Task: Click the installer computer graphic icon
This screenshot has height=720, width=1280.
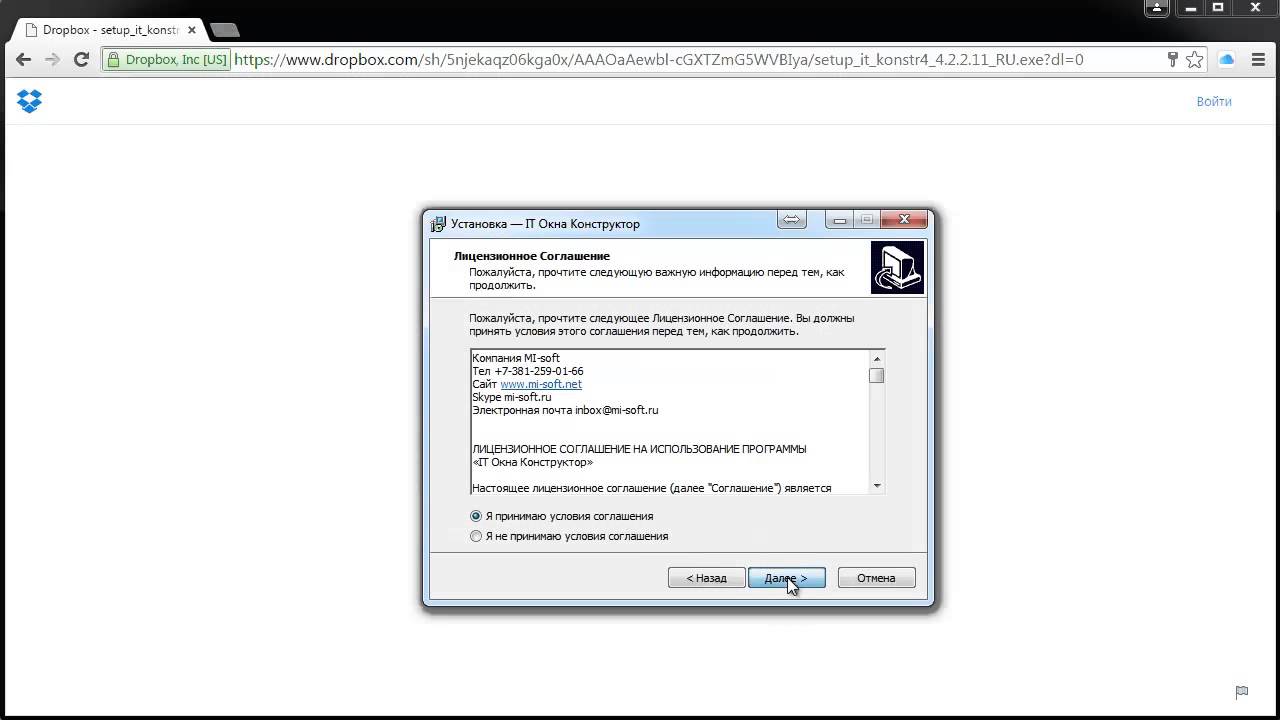Action: 897,268
